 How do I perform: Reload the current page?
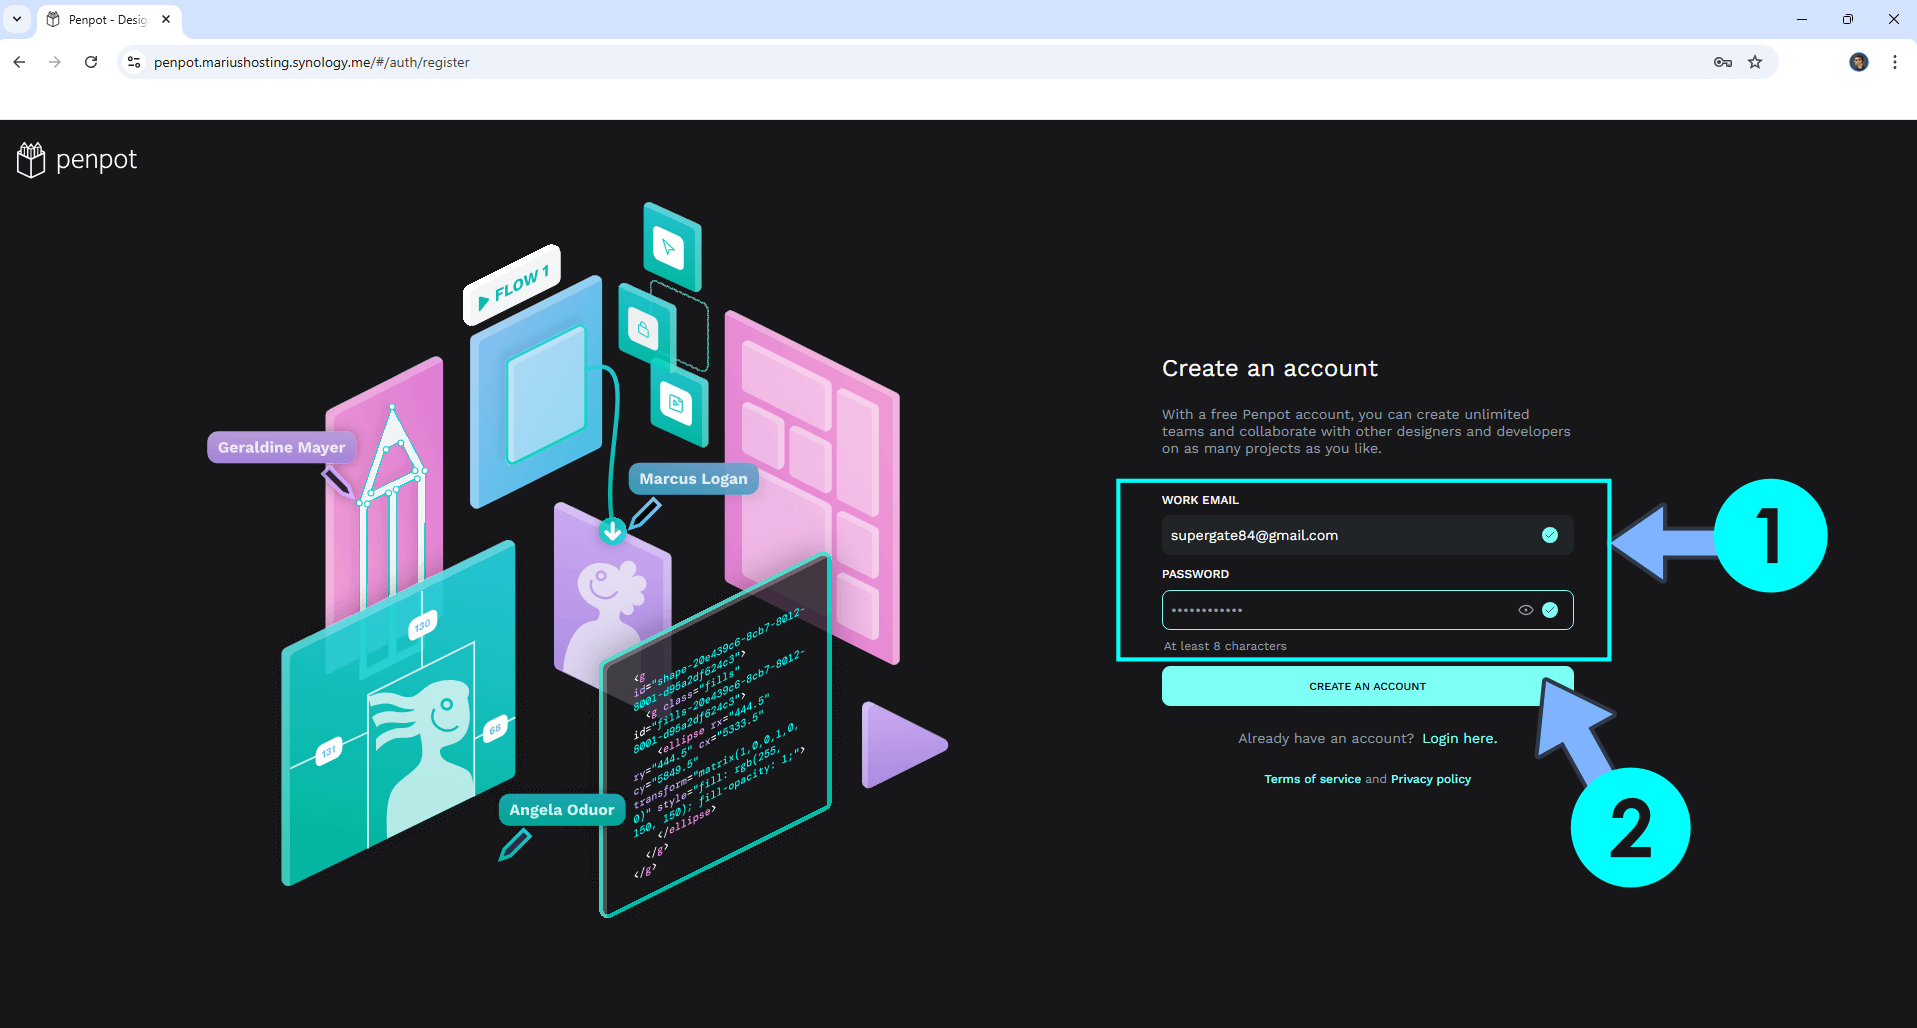[x=91, y=62]
